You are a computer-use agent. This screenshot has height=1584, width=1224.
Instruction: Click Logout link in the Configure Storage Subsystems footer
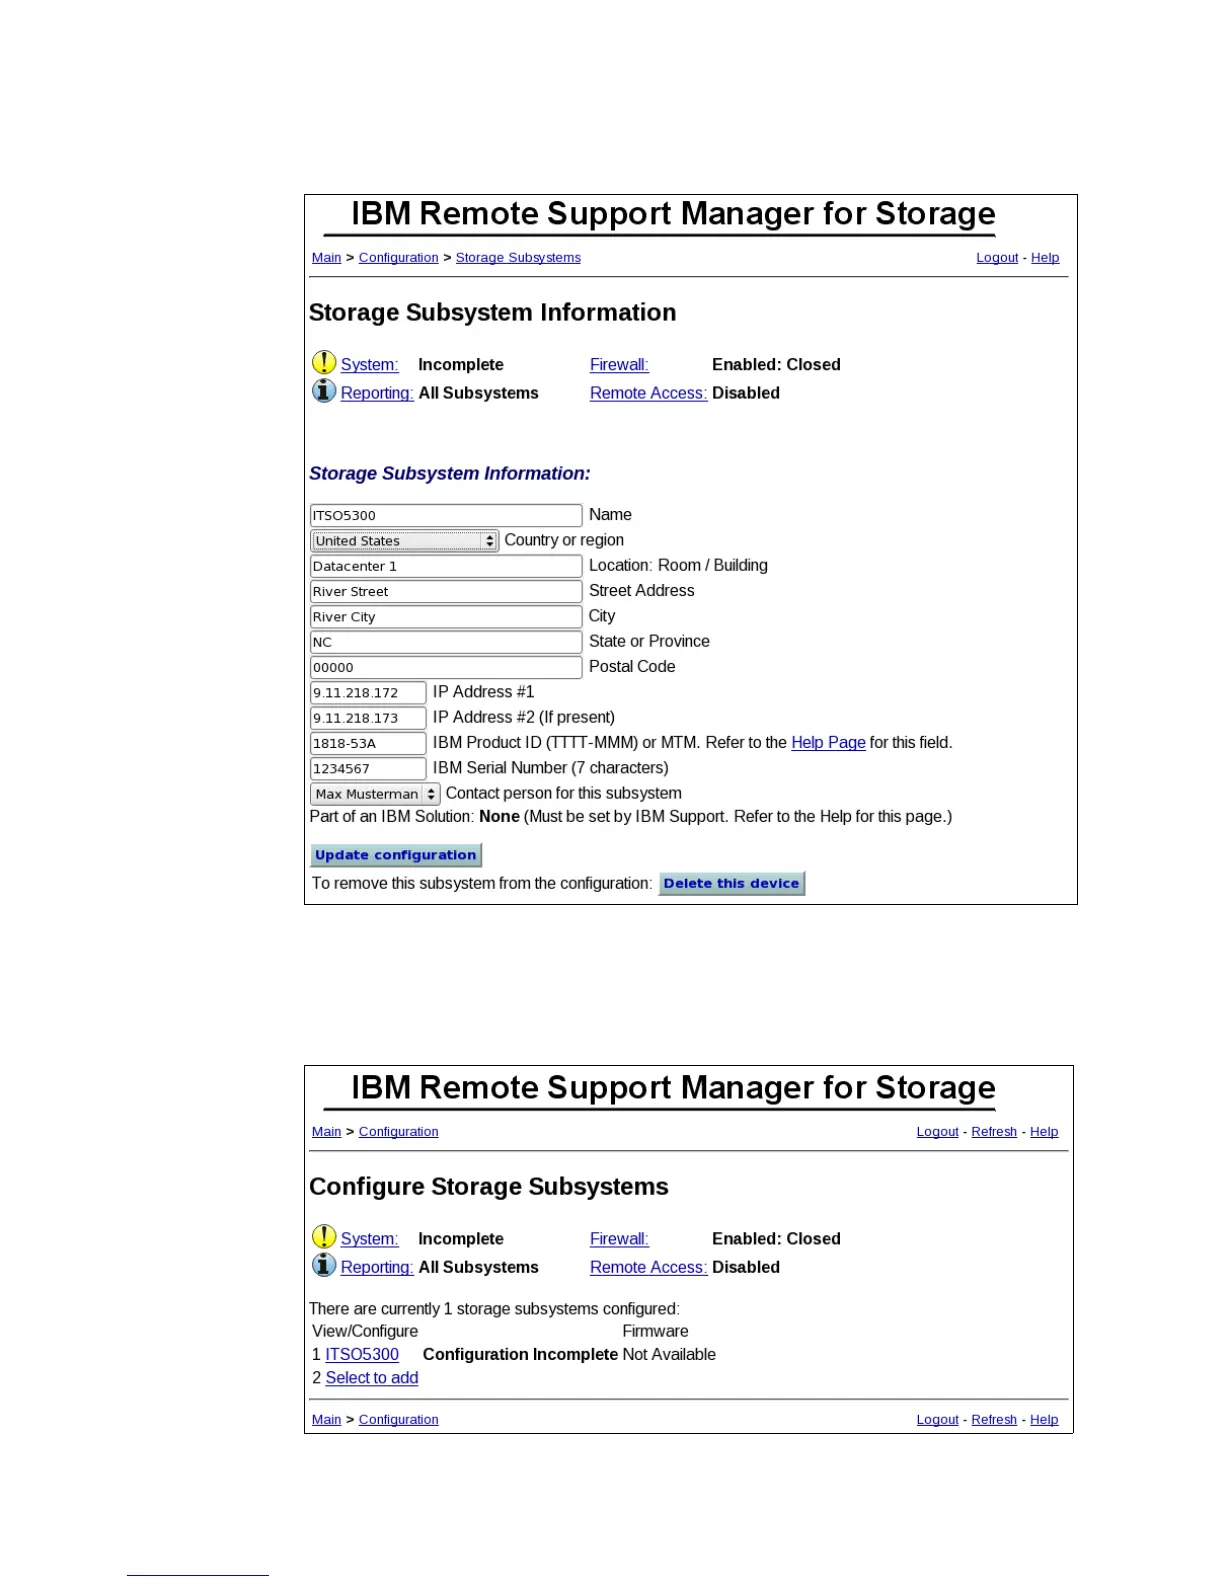point(937,1420)
